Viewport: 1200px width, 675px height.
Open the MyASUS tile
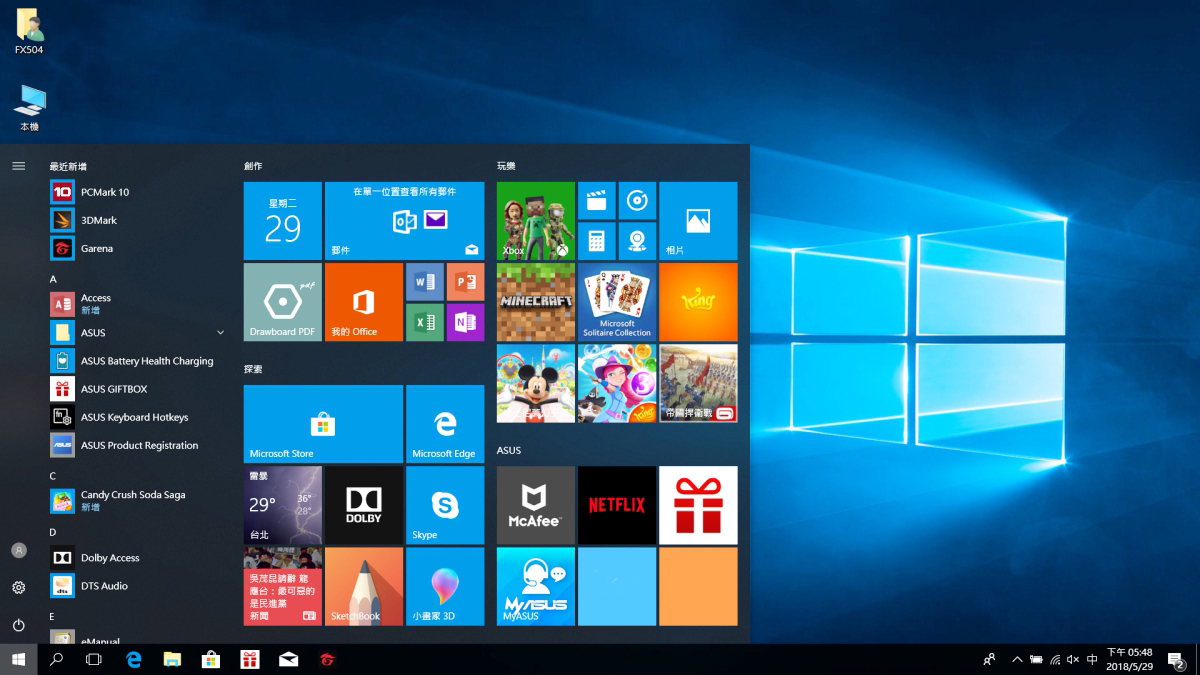click(x=536, y=586)
